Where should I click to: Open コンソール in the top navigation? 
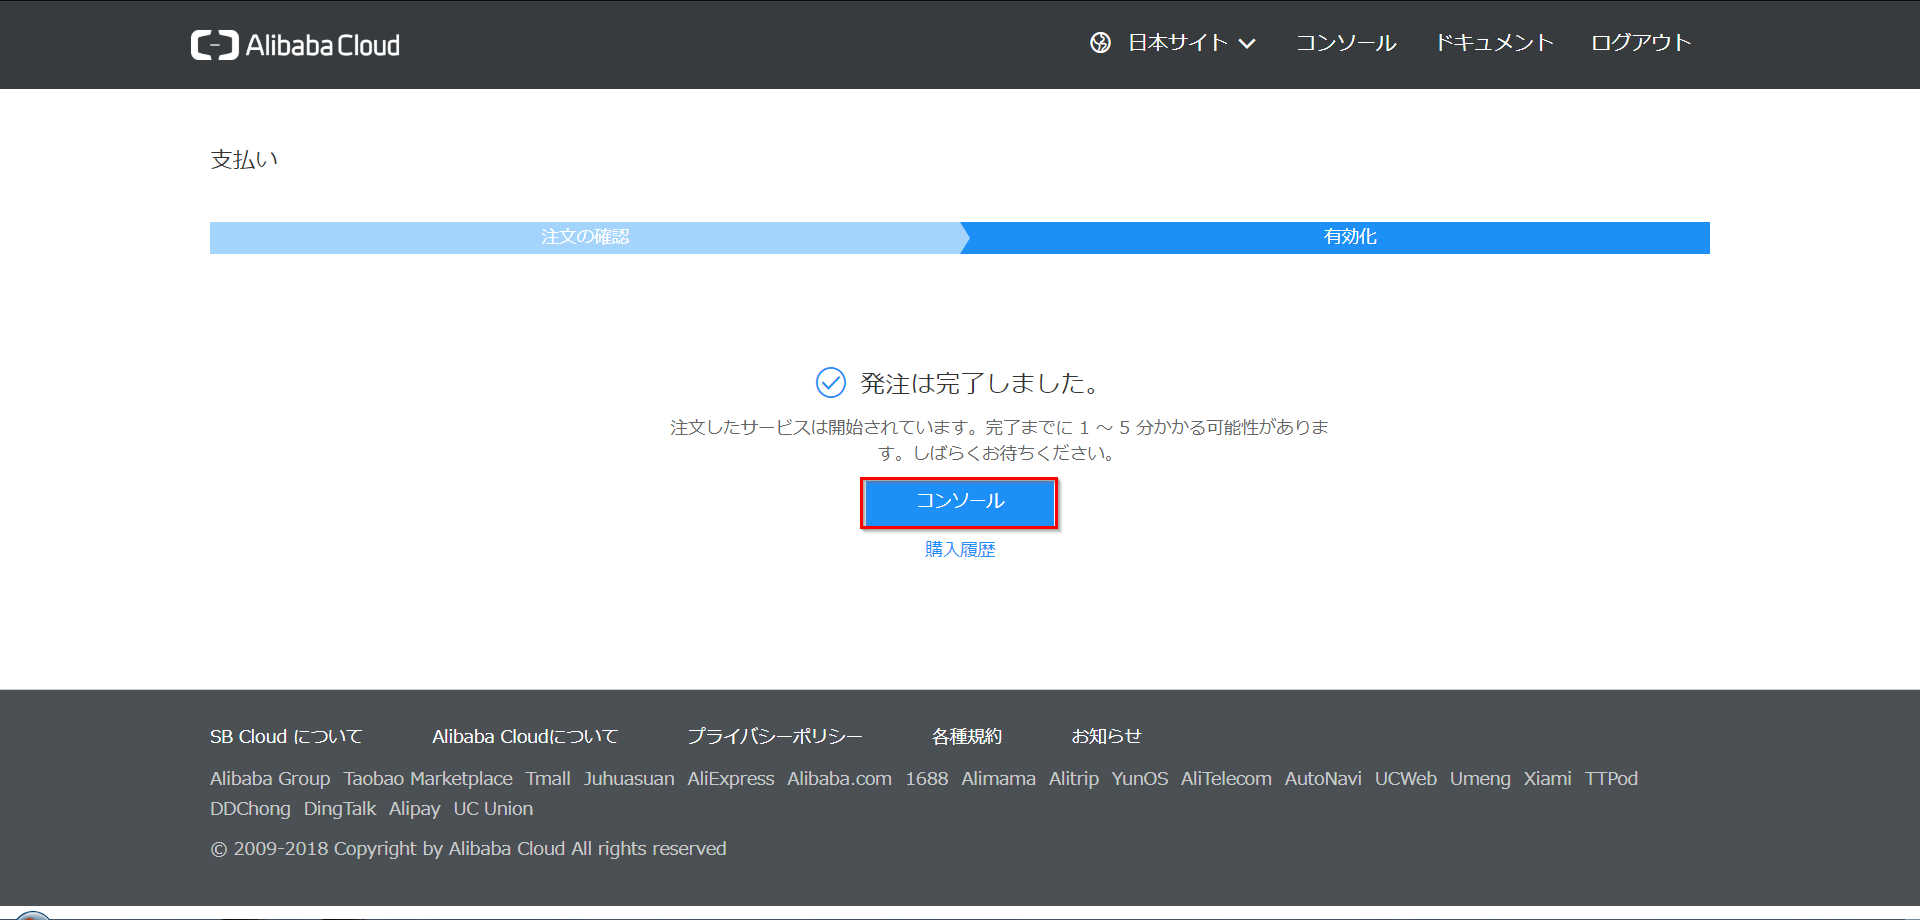pyautogui.click(x=1345, y=43)
